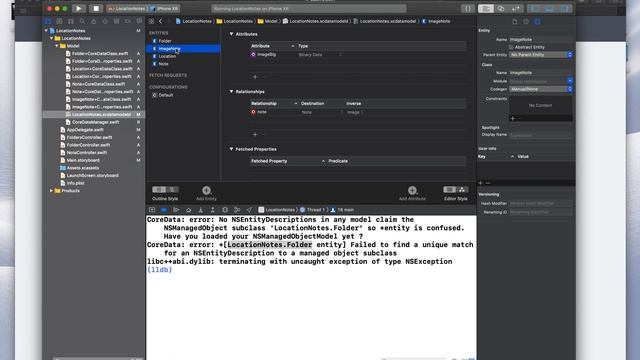
Task: Click the Debug Memory Graph icon
Action: click(x=237, y=210)
